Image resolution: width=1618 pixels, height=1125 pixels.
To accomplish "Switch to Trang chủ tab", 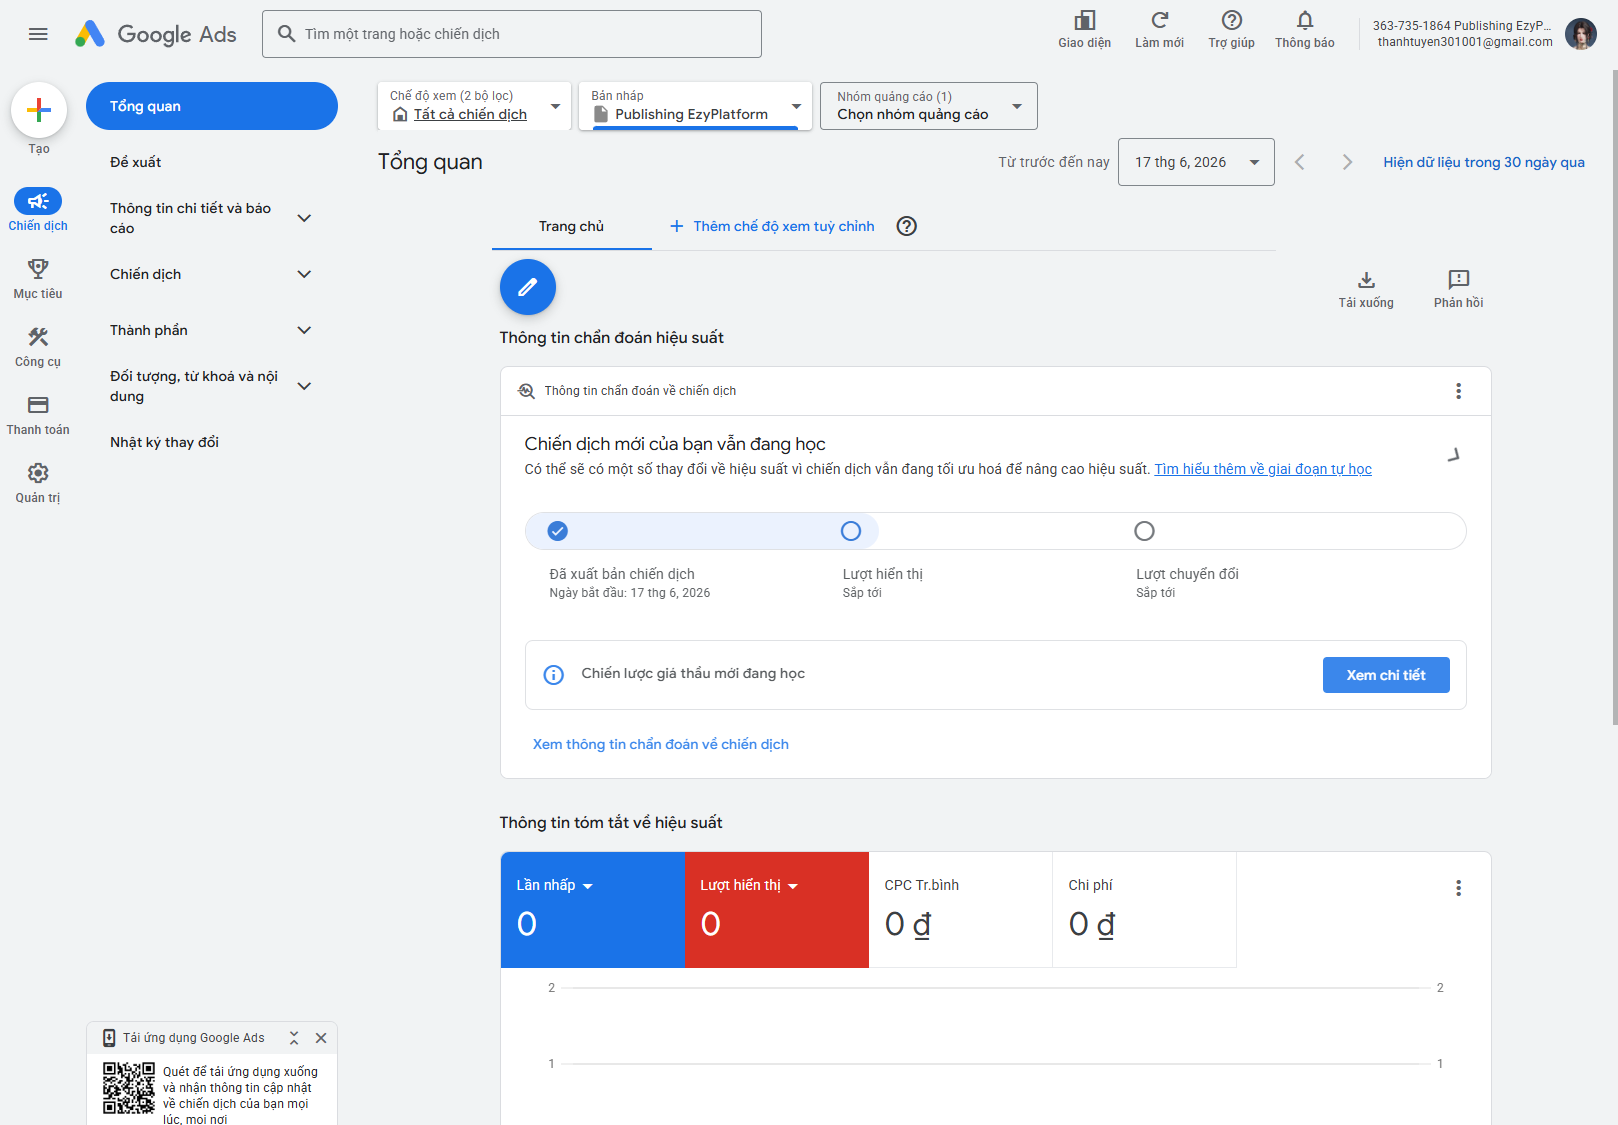I will click(x=572, y=226).
